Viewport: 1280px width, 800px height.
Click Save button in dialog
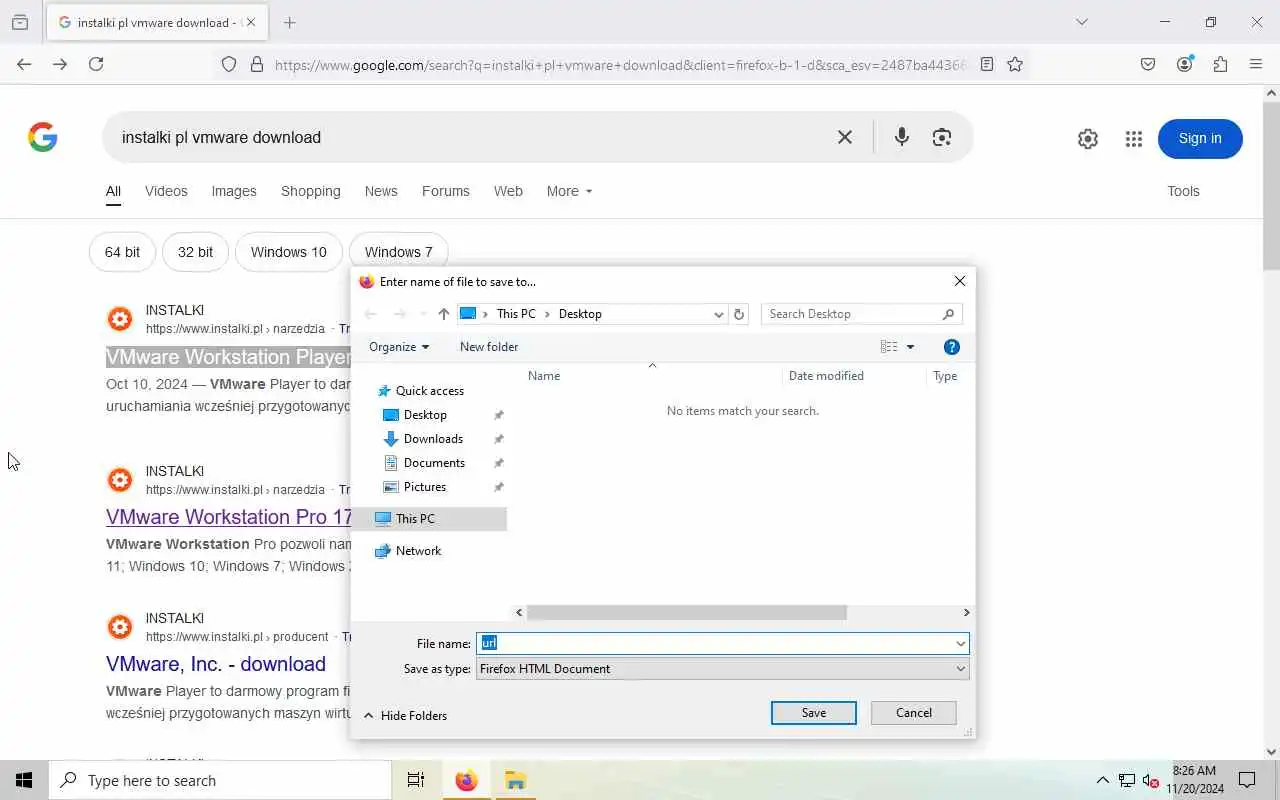click(814, 713)
